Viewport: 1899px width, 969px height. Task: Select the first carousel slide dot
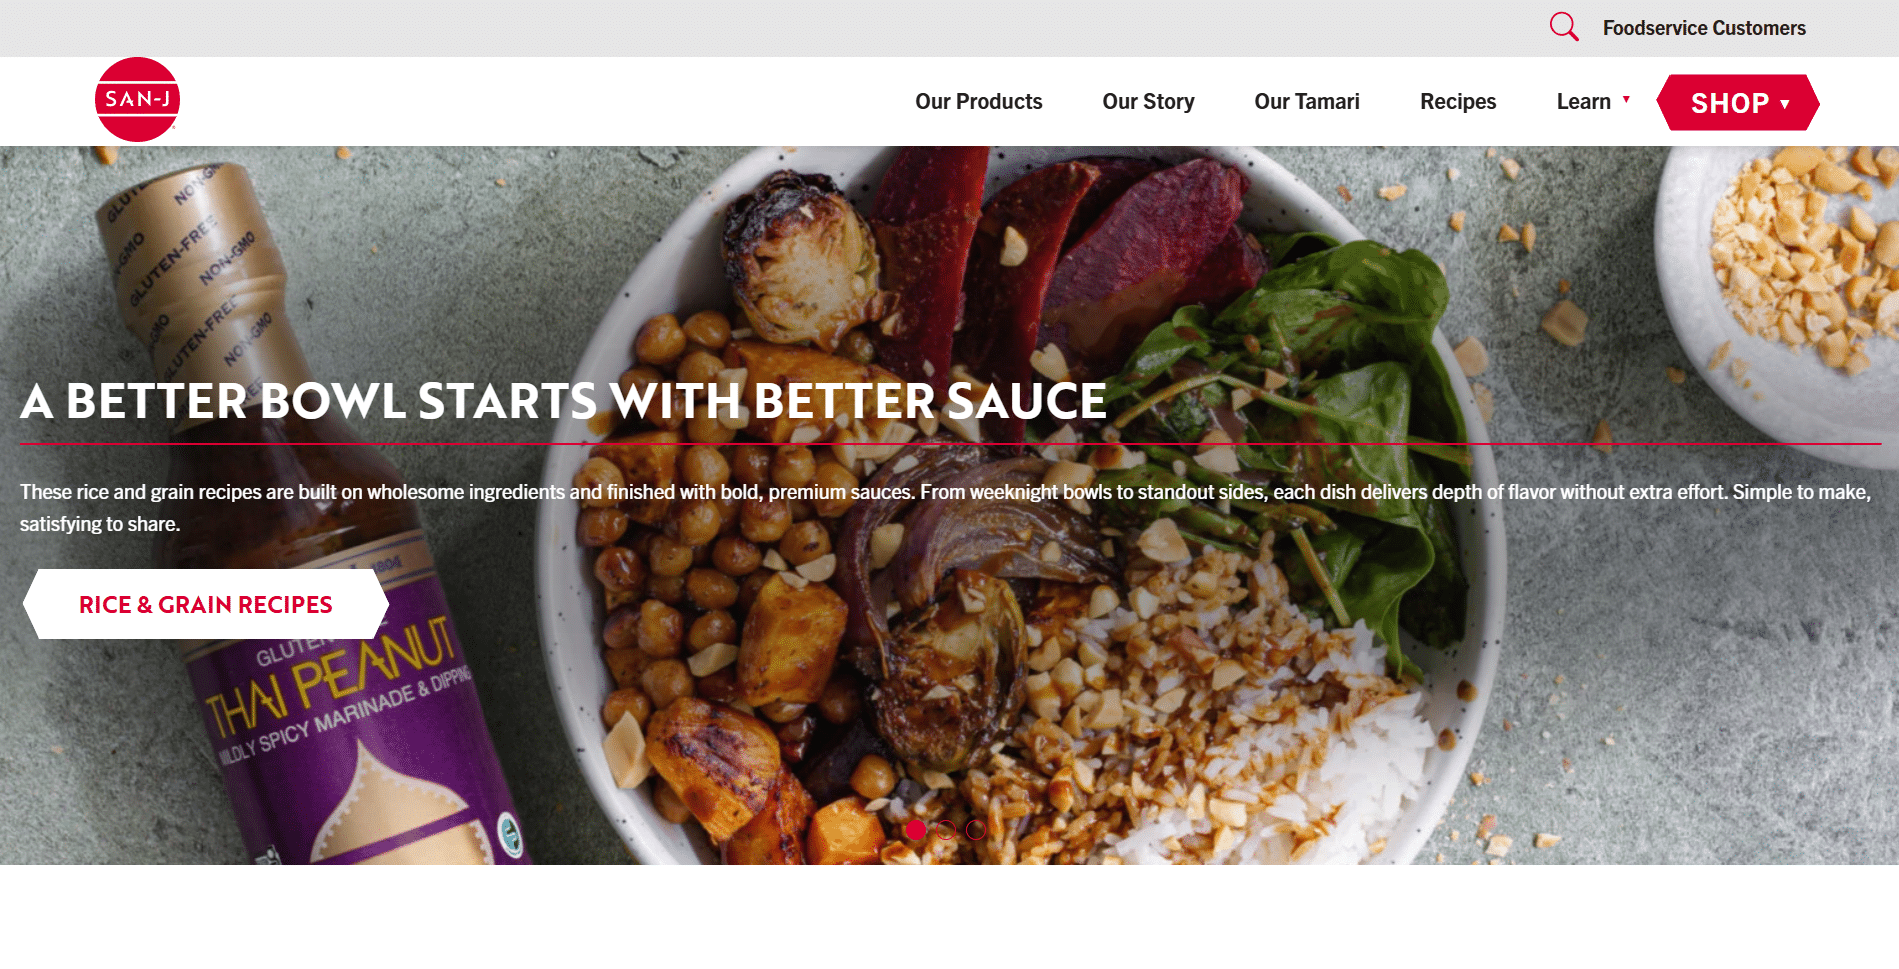tap(916, 829)
